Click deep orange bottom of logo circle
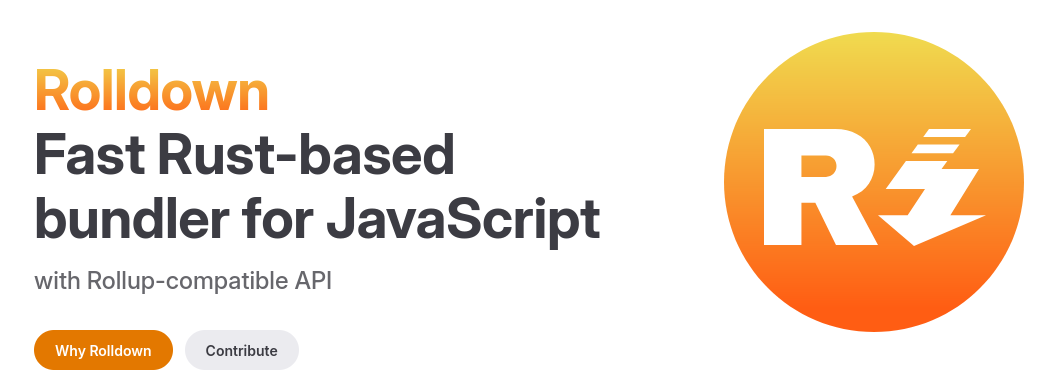This screenshot has width=1045, height=384. pos(874,307)
